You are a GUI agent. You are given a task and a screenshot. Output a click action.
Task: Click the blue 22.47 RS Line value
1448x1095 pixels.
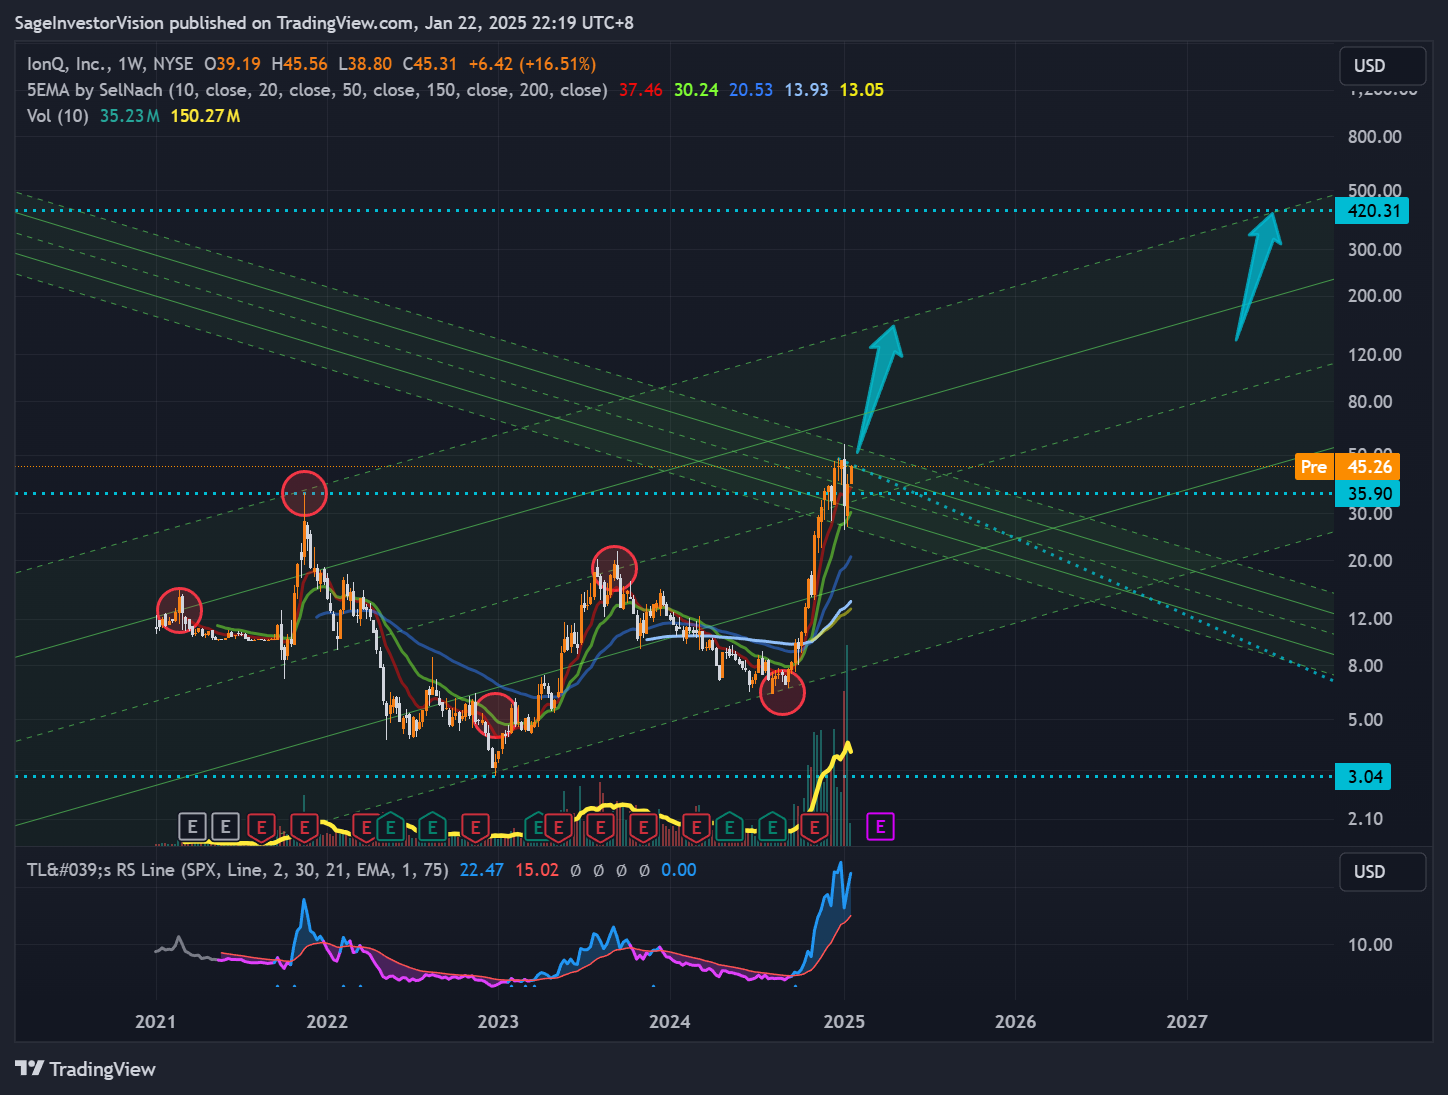(481, 870)
